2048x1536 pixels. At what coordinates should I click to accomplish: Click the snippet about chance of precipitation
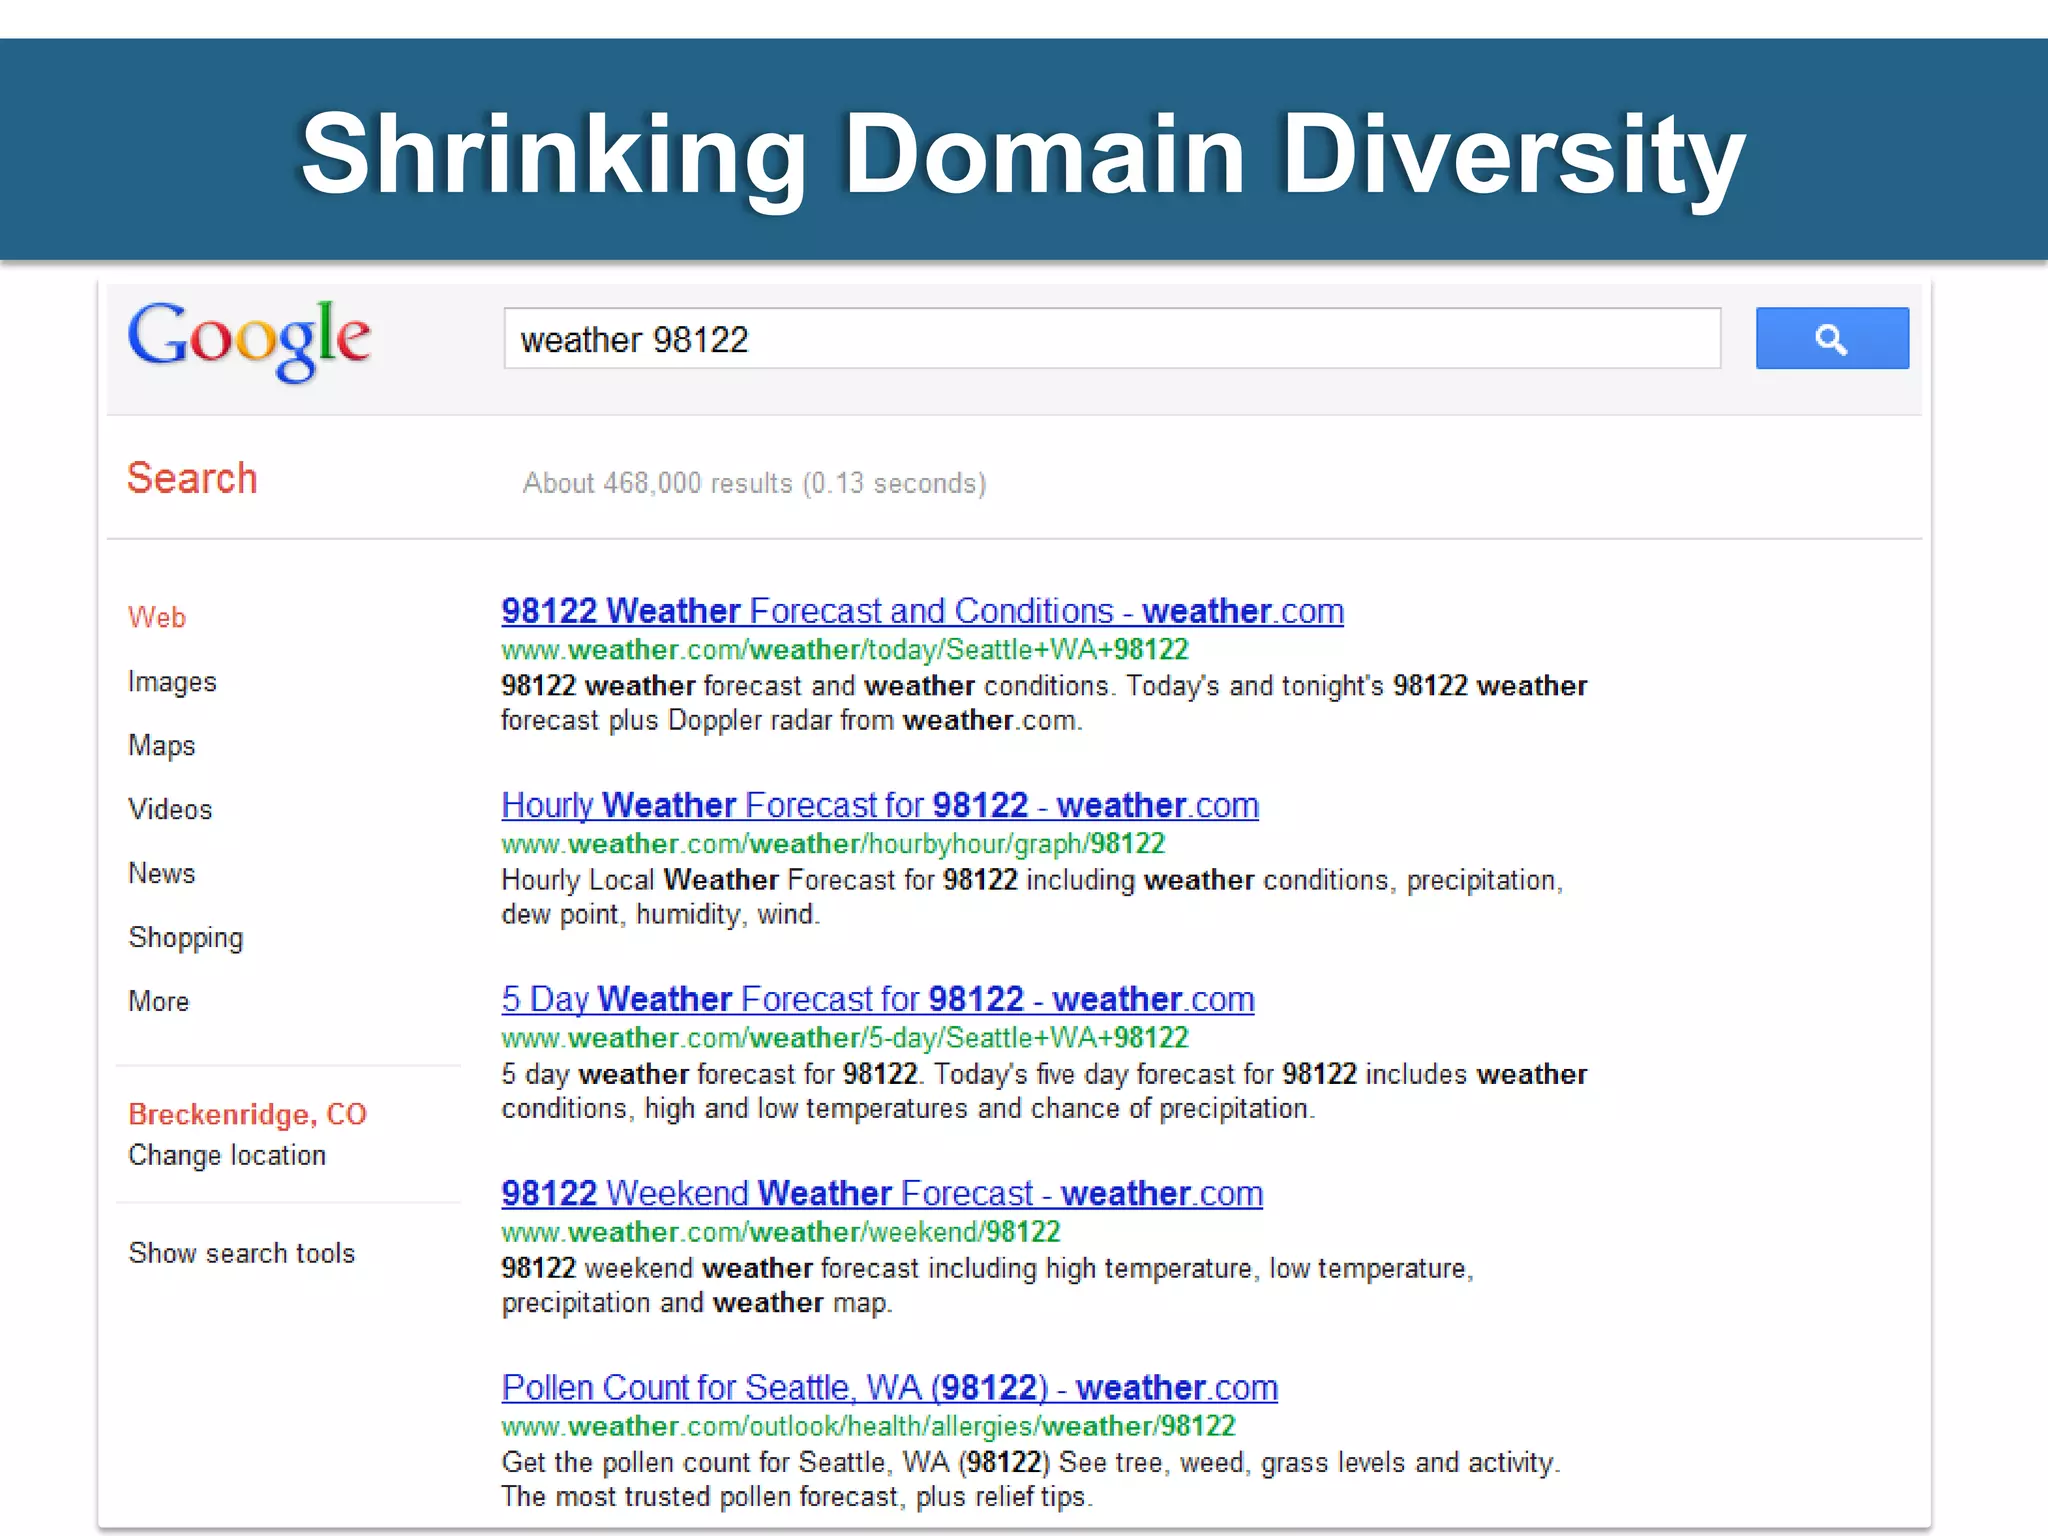coord(1044,1091)
